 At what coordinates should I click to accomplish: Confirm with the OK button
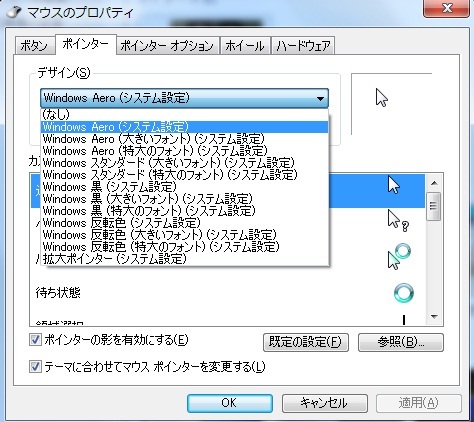230,403
